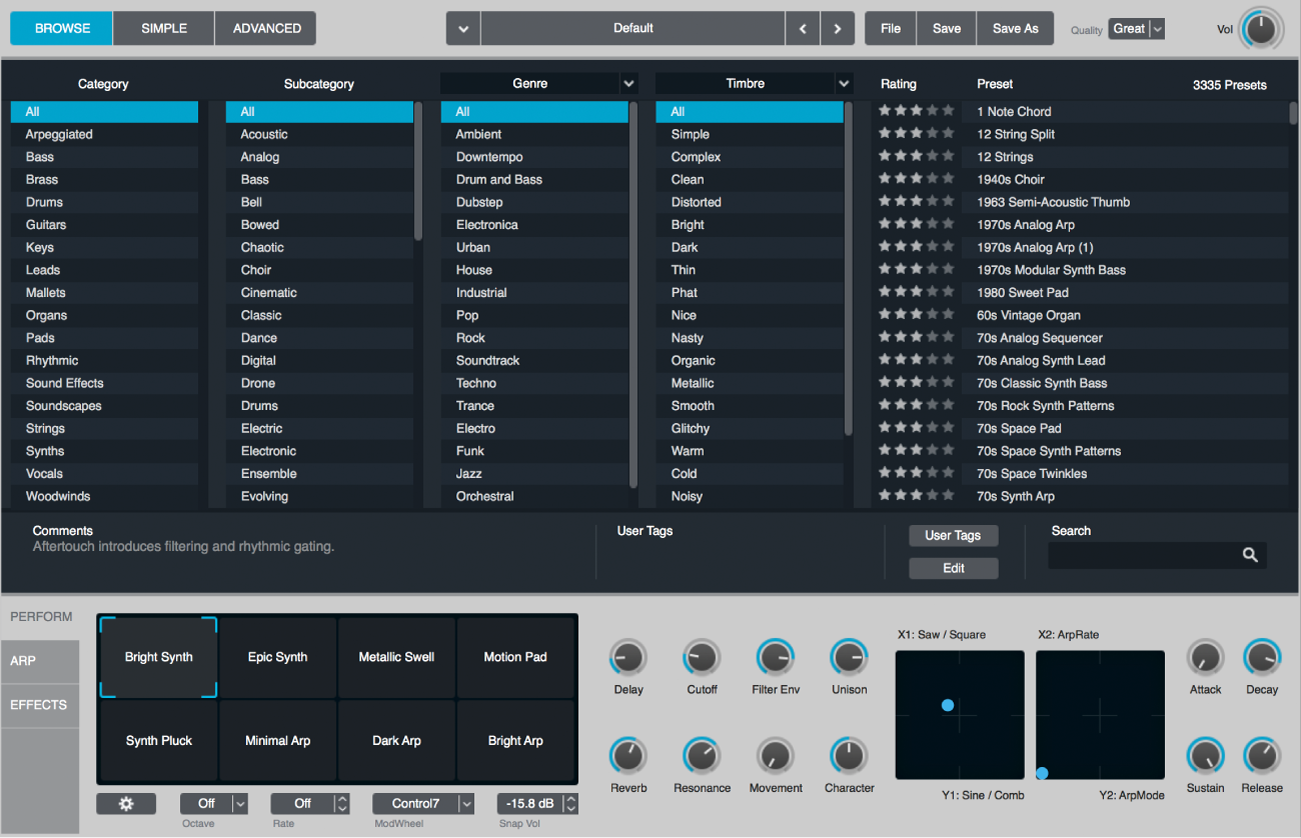The height and width of the screenshot is (838, 1301).
Task: Click the Character knob
Action: coord(849,756)
